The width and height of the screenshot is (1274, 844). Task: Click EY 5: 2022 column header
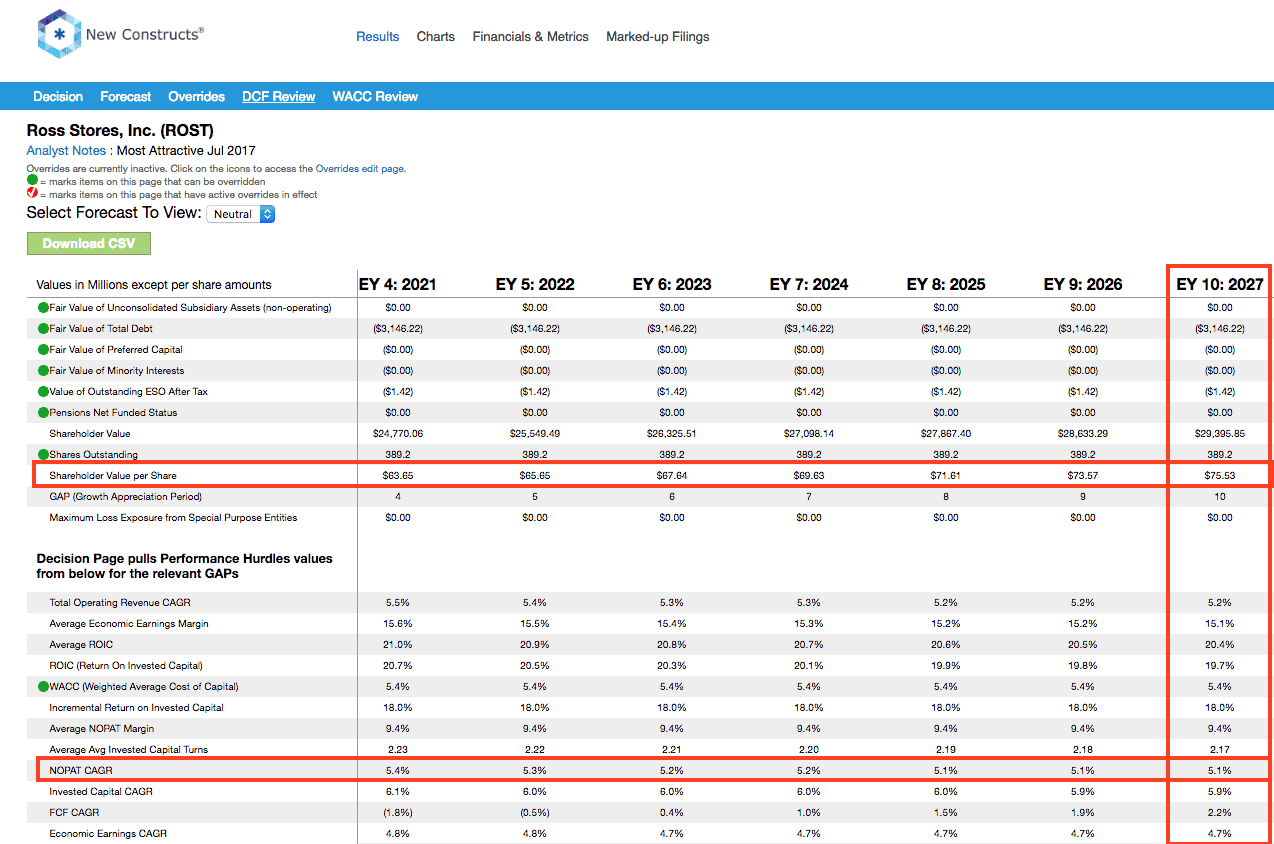pos(535,284)
